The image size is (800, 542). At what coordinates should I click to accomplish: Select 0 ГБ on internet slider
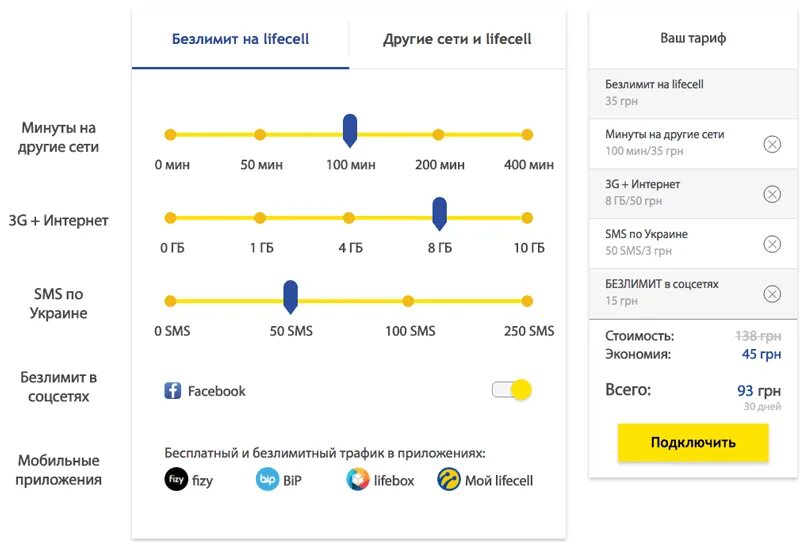(x=170, y=218)
